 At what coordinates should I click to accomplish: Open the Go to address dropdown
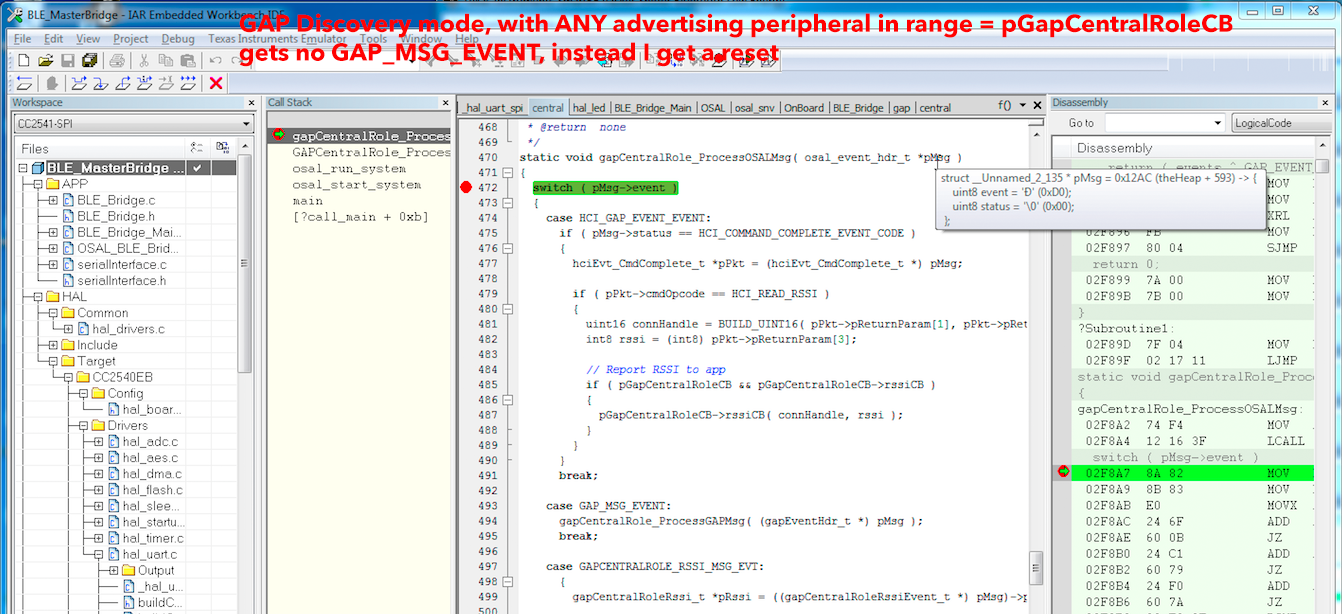(1217, 123)
